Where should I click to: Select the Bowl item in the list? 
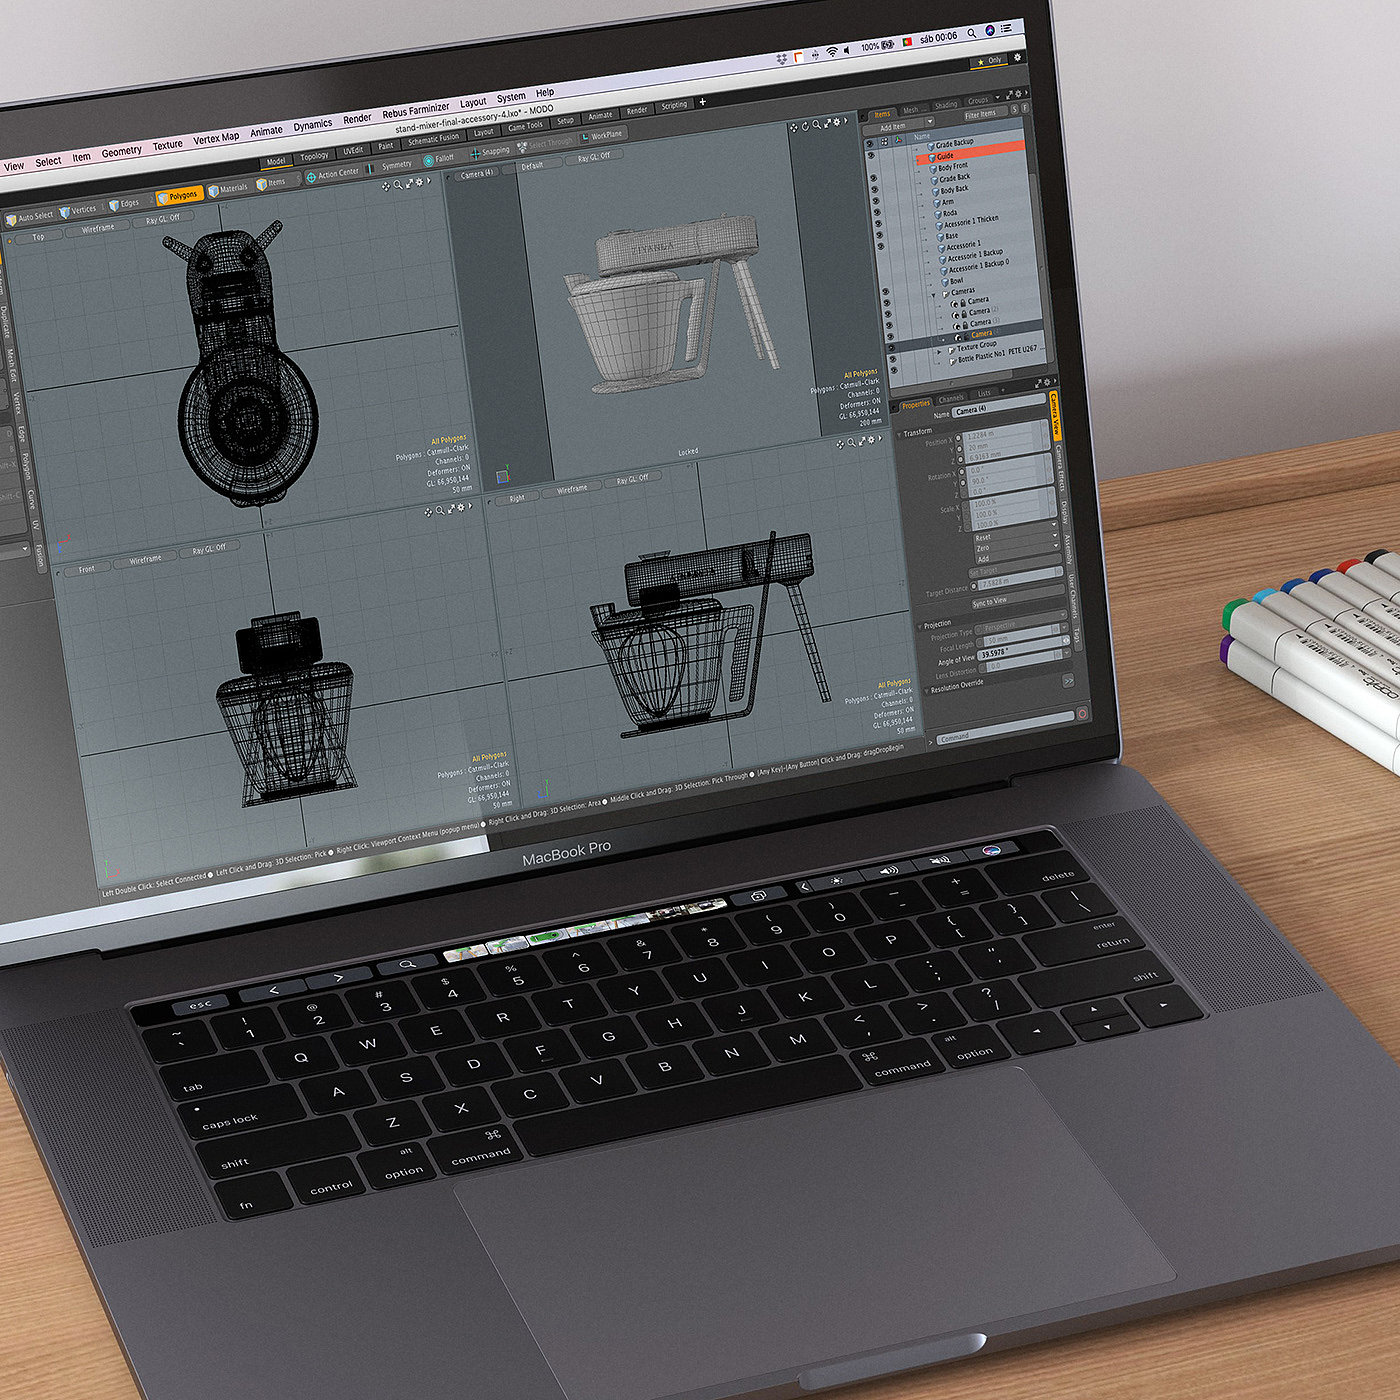coord(957,281)
